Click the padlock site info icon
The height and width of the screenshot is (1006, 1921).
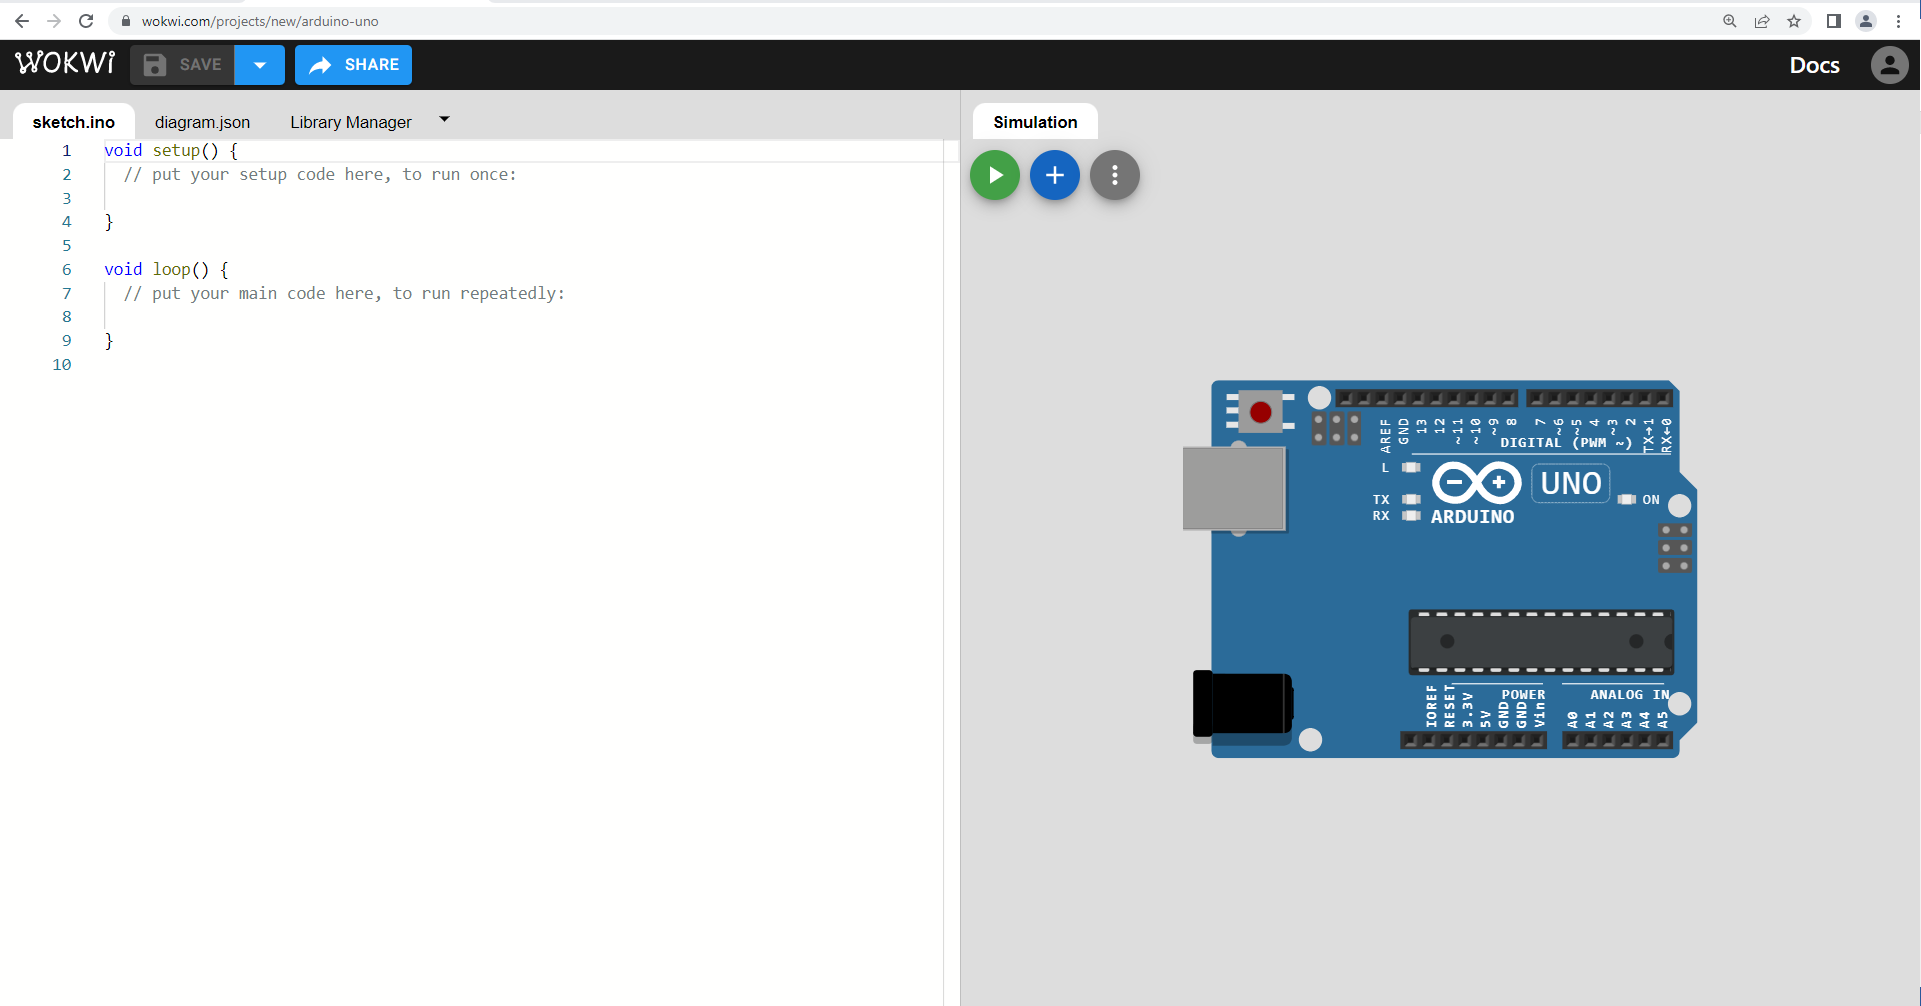(x=126, y=21)
